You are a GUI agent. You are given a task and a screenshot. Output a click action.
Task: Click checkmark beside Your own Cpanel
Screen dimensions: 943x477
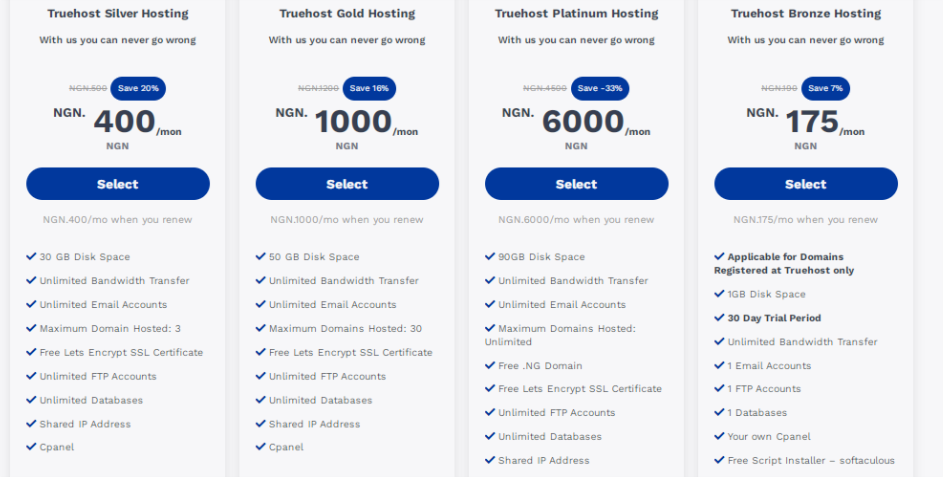pyautogui.click(x=719, y=436)
